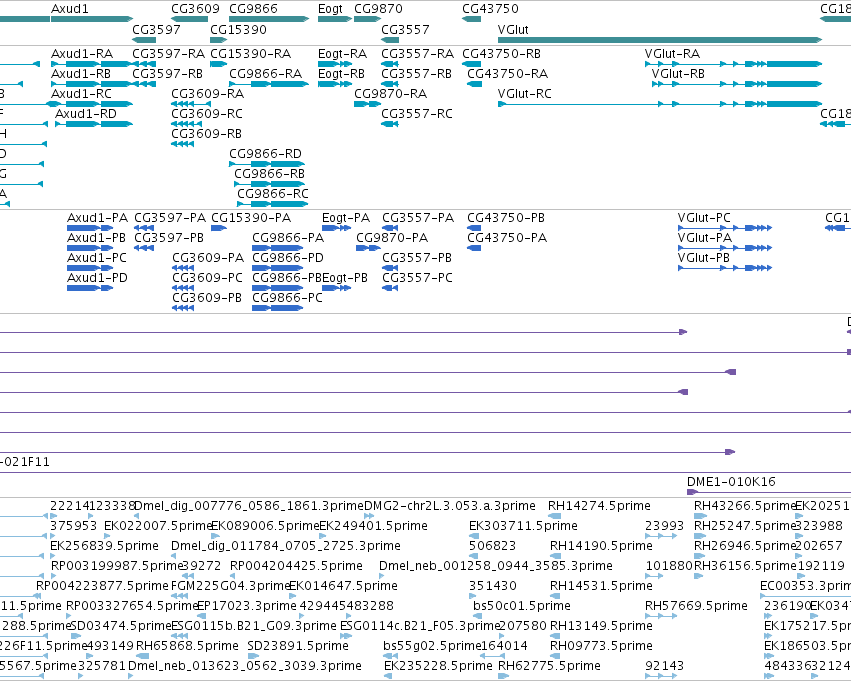This screenshot has width=851, height=681.
Task: Click the Eogt gene label
Action: (330, 9)
